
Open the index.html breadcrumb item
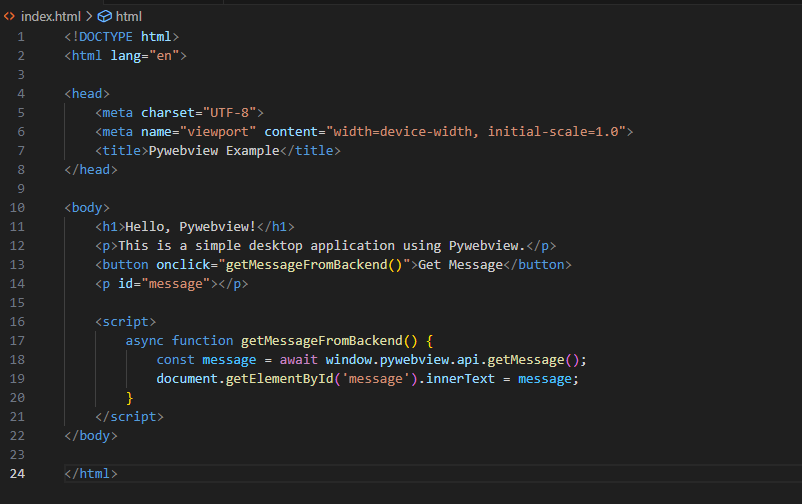tap(50, 17)
